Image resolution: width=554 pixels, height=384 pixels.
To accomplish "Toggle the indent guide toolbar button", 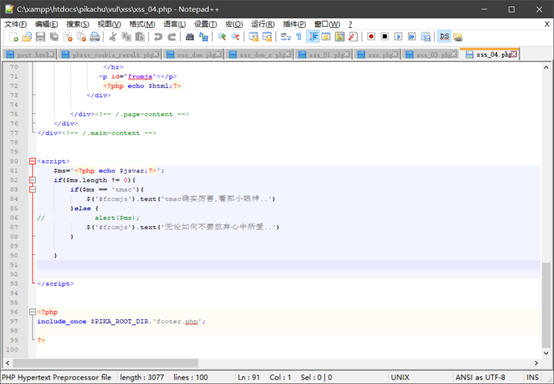I will click(313, 37).
